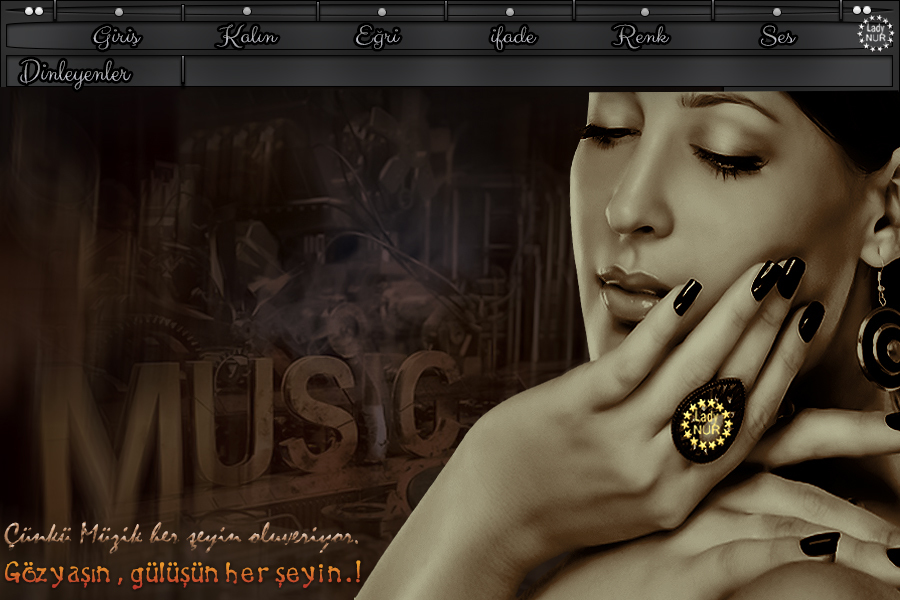The height and width of the screenshot is (600, 900).
Task: Toggle Kalın bold text option
Action: click(247, 38)
